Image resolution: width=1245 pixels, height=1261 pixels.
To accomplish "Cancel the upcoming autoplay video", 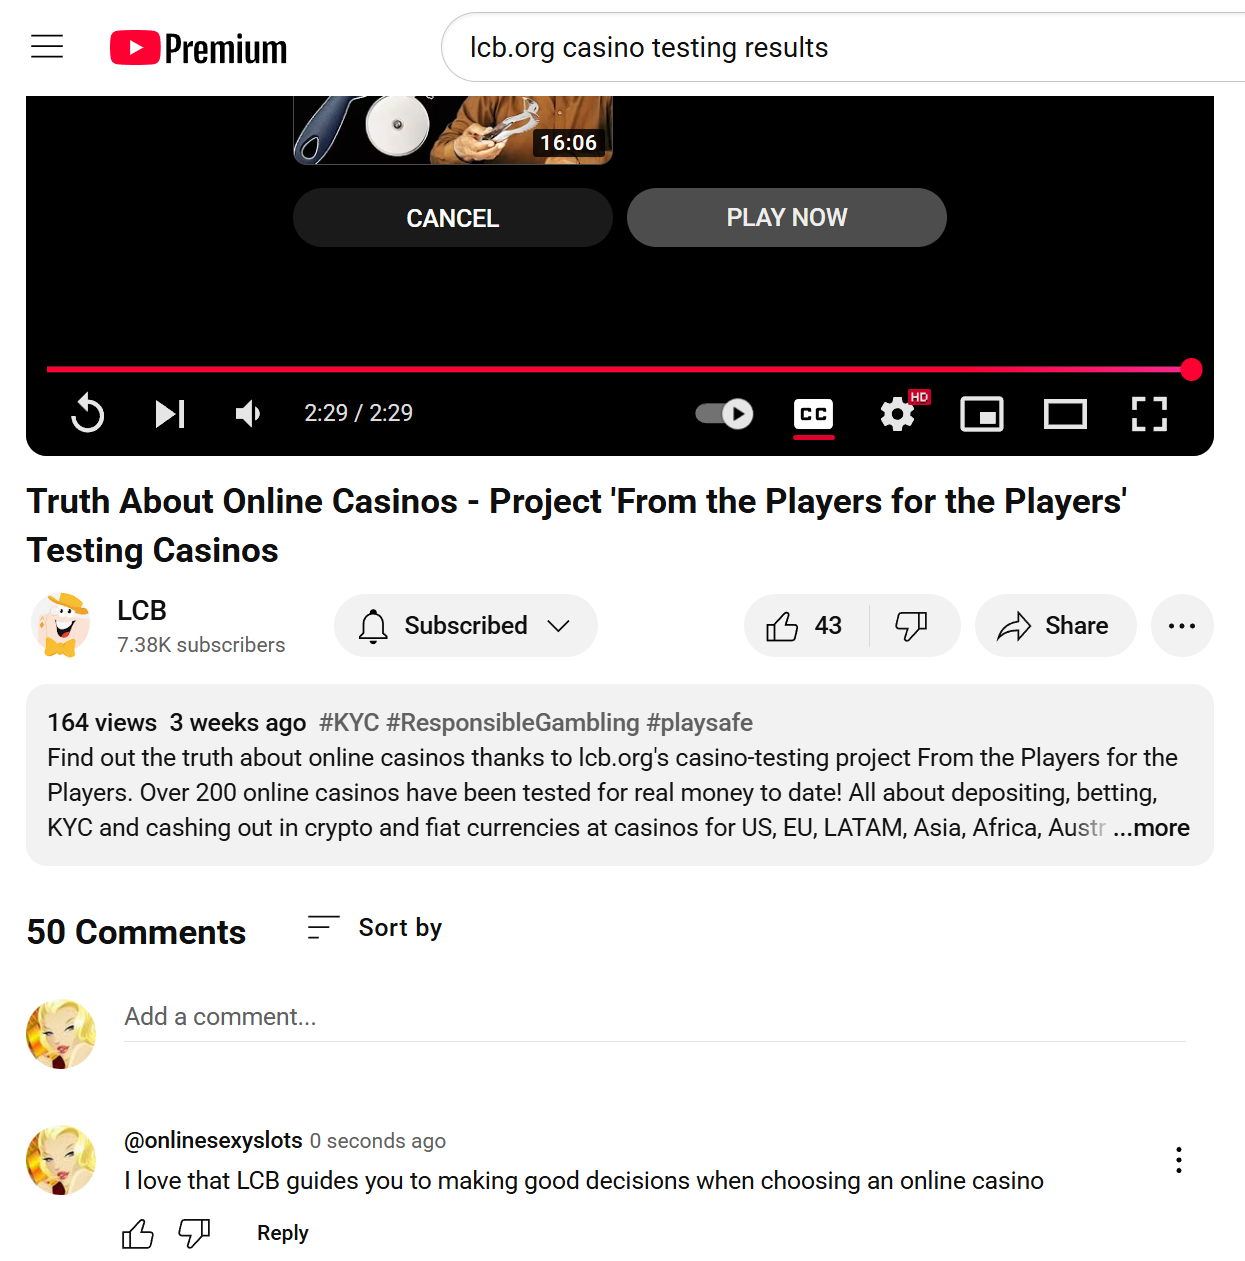I will 453,218.
